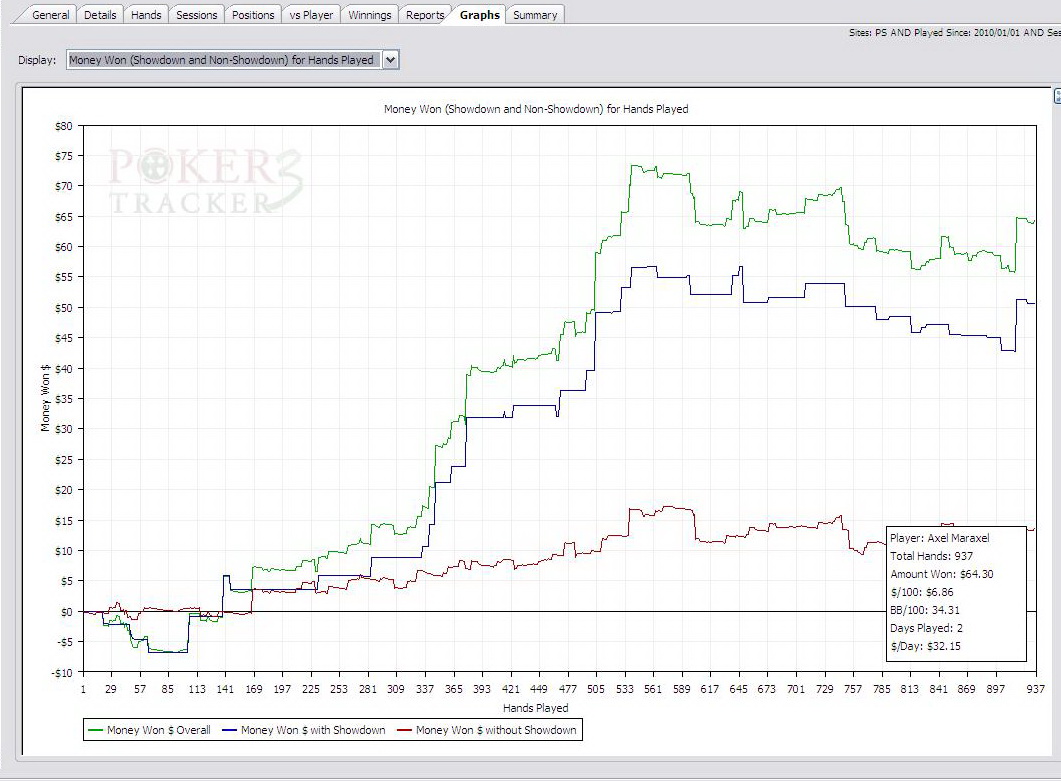Open the Details tab
1061x781 pixels.
[x=100, y=15]
